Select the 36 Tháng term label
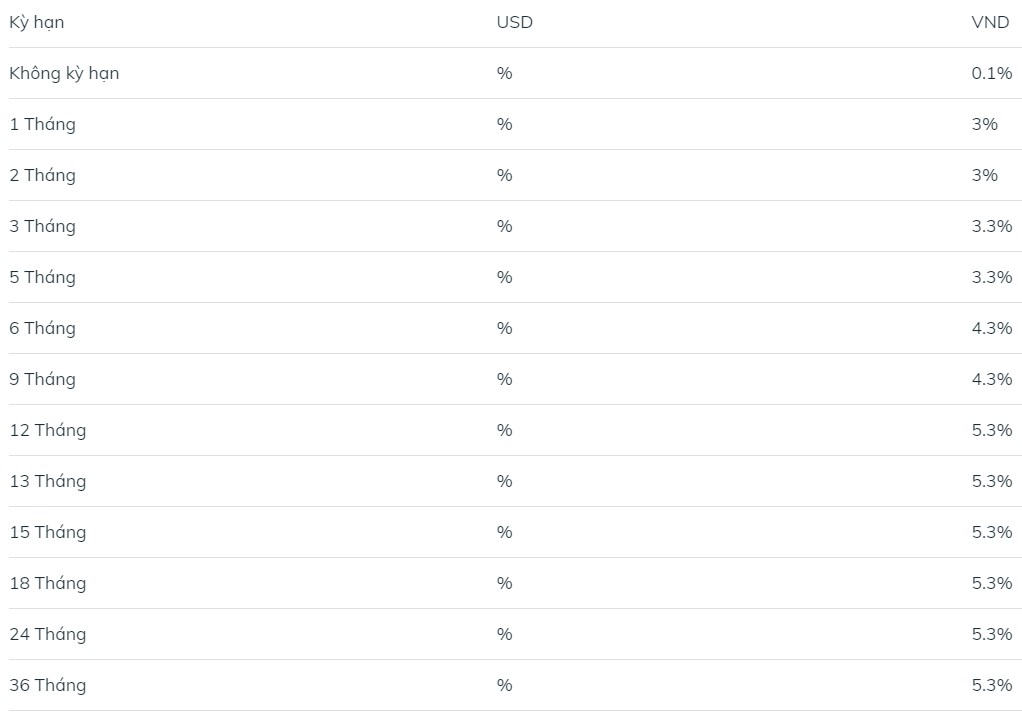This screenshot has height=722, width=1022. point(48,685)
